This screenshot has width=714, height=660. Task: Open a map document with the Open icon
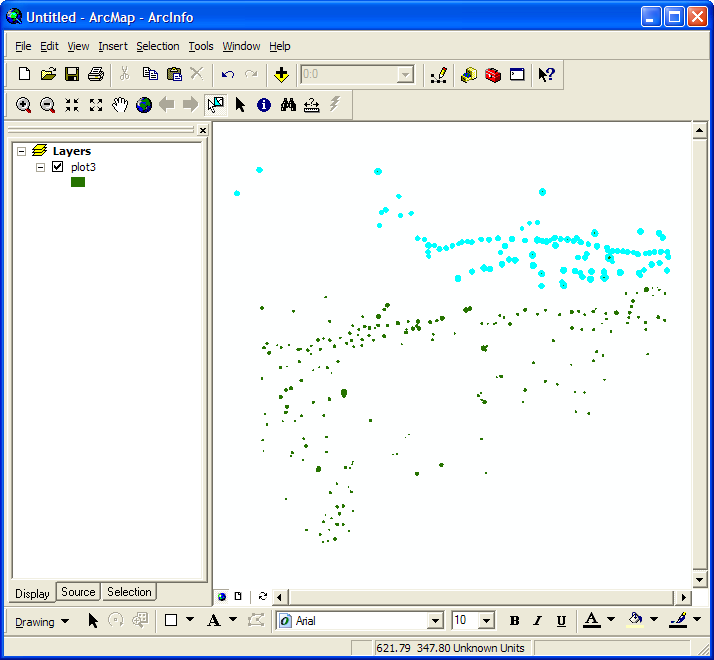pos(48,74)
